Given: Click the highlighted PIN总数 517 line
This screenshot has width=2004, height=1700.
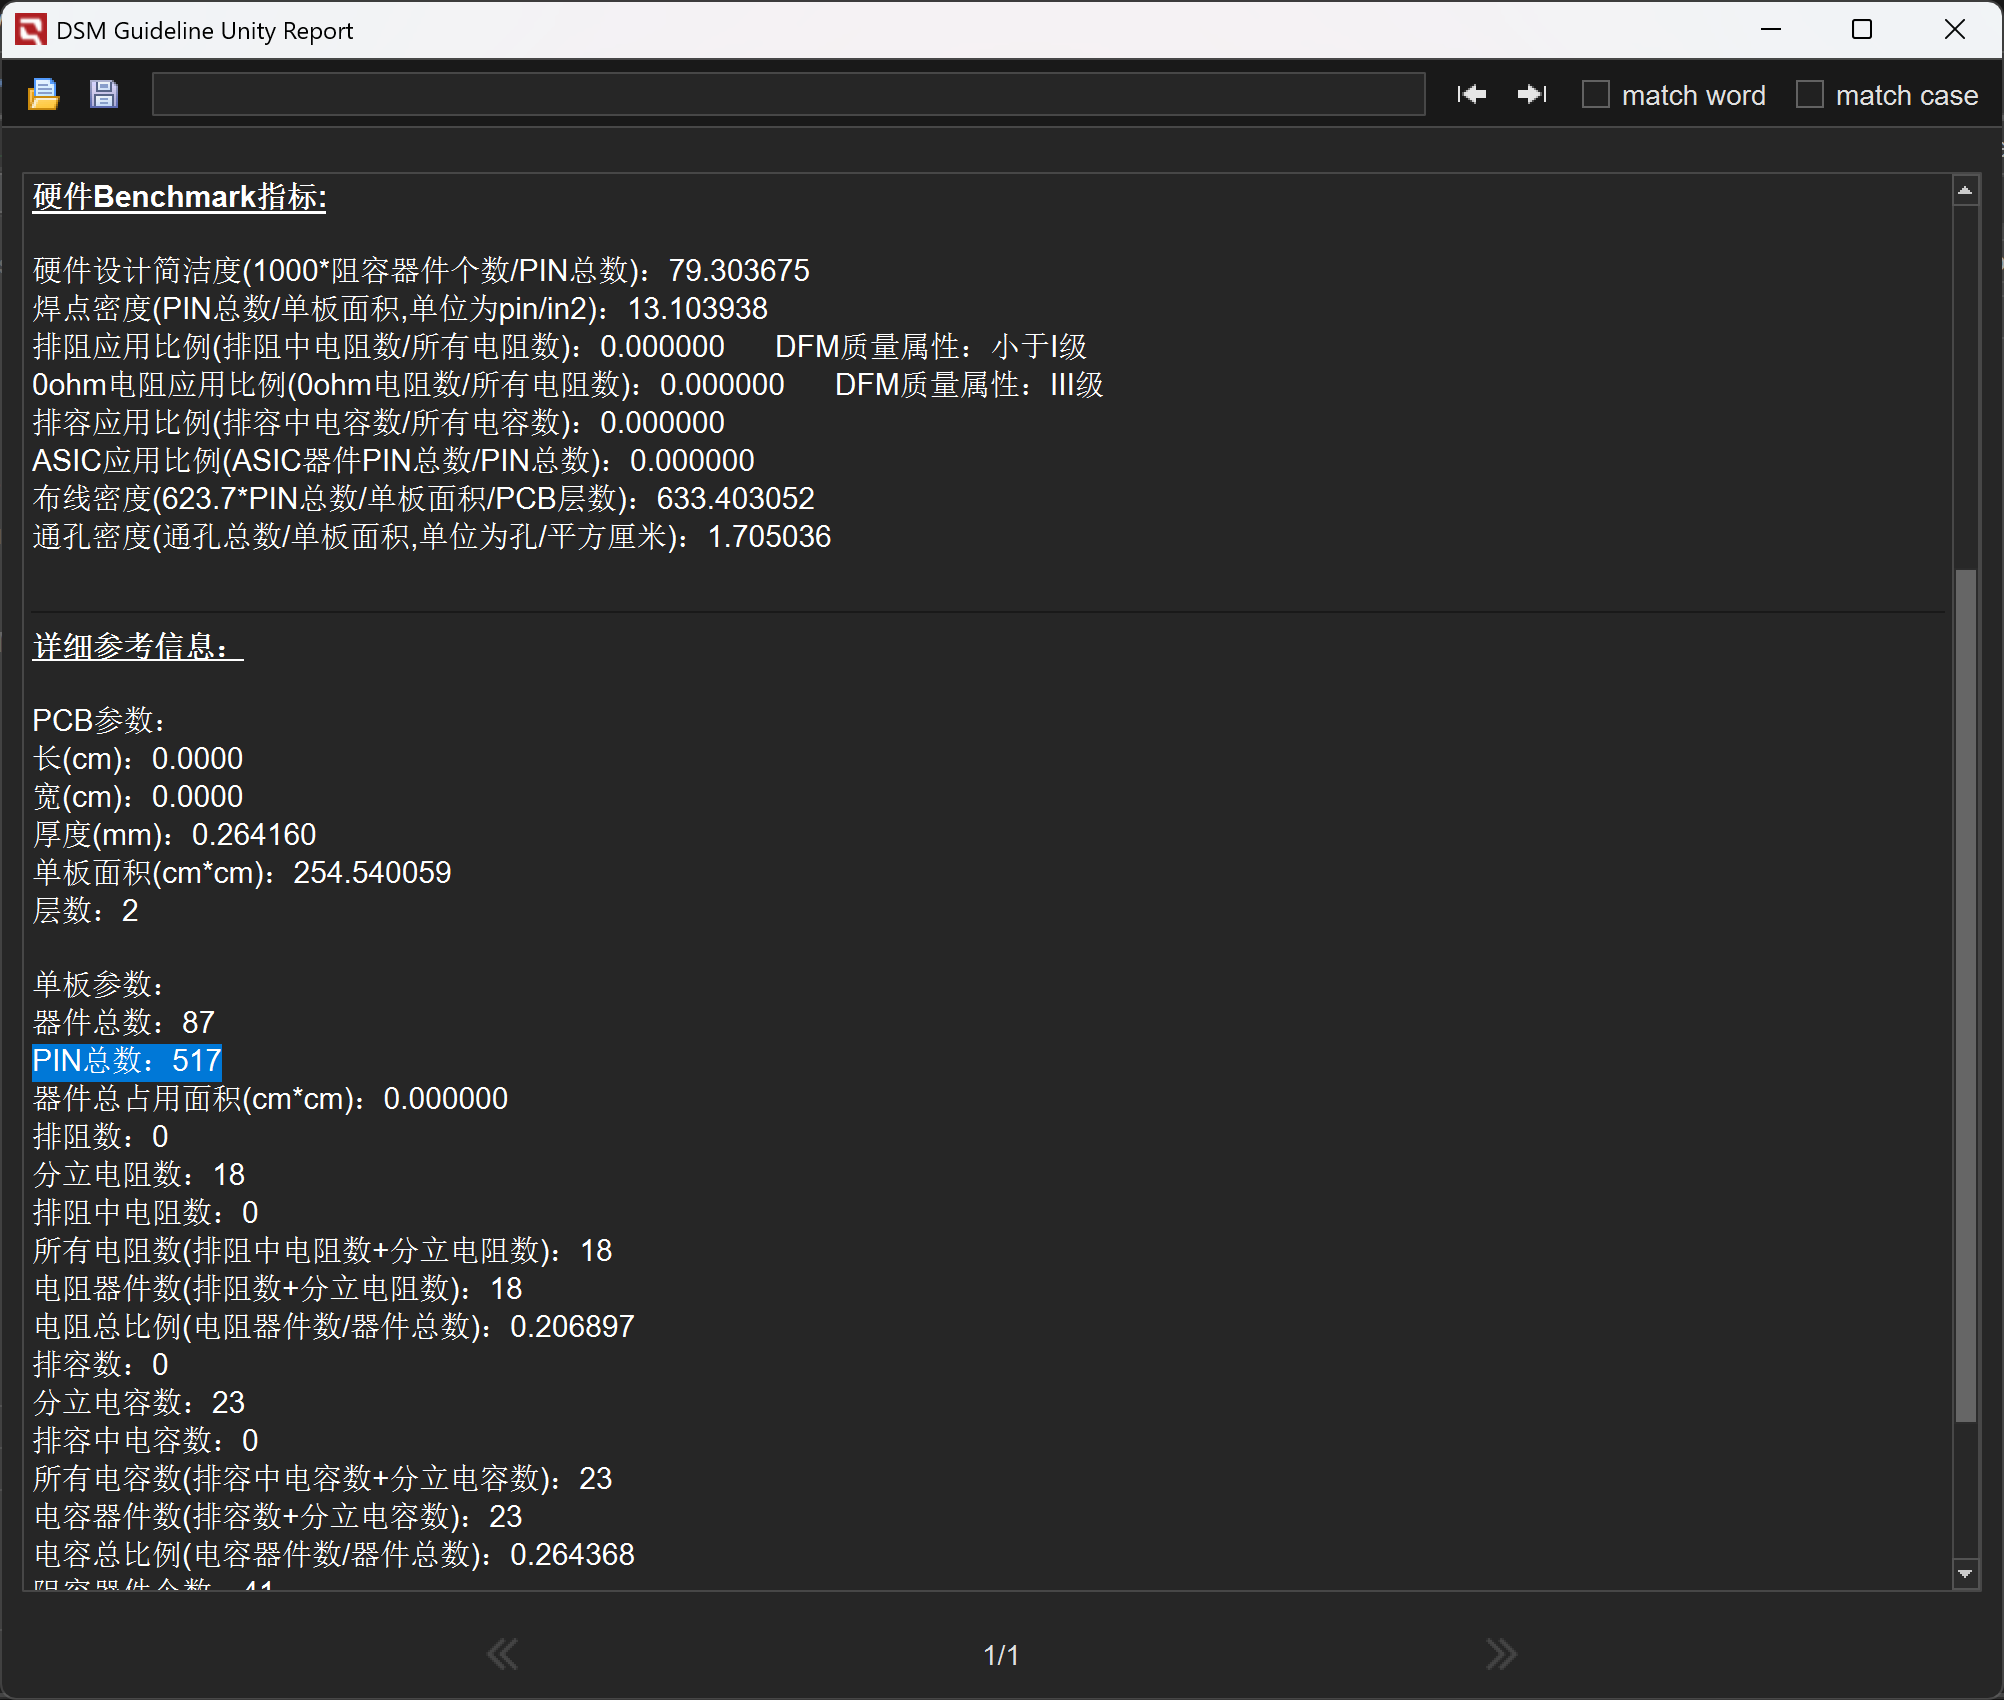Looking at the screenshot, I should (127, 1060).
